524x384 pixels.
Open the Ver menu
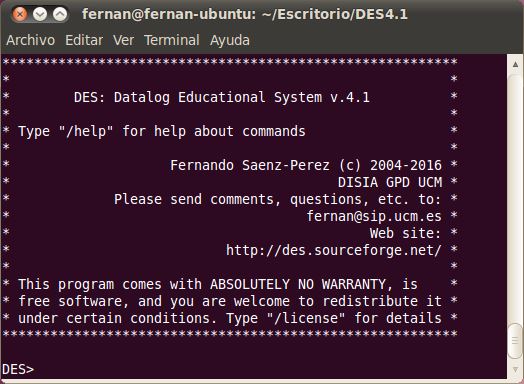pos(123,40)
